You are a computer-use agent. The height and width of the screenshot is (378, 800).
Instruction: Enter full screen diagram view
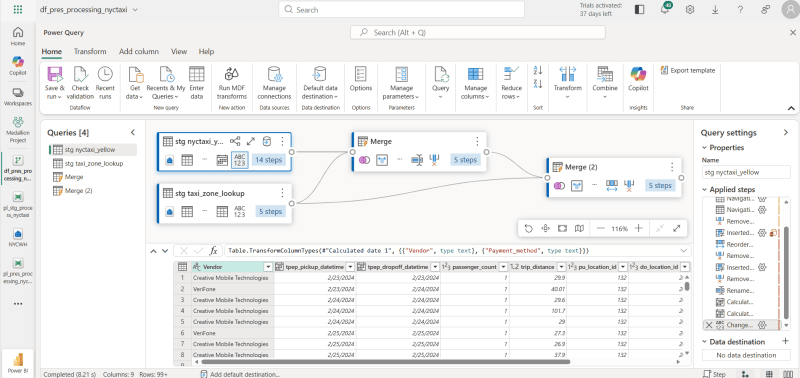pyautogui.click(x=677, y=229)
